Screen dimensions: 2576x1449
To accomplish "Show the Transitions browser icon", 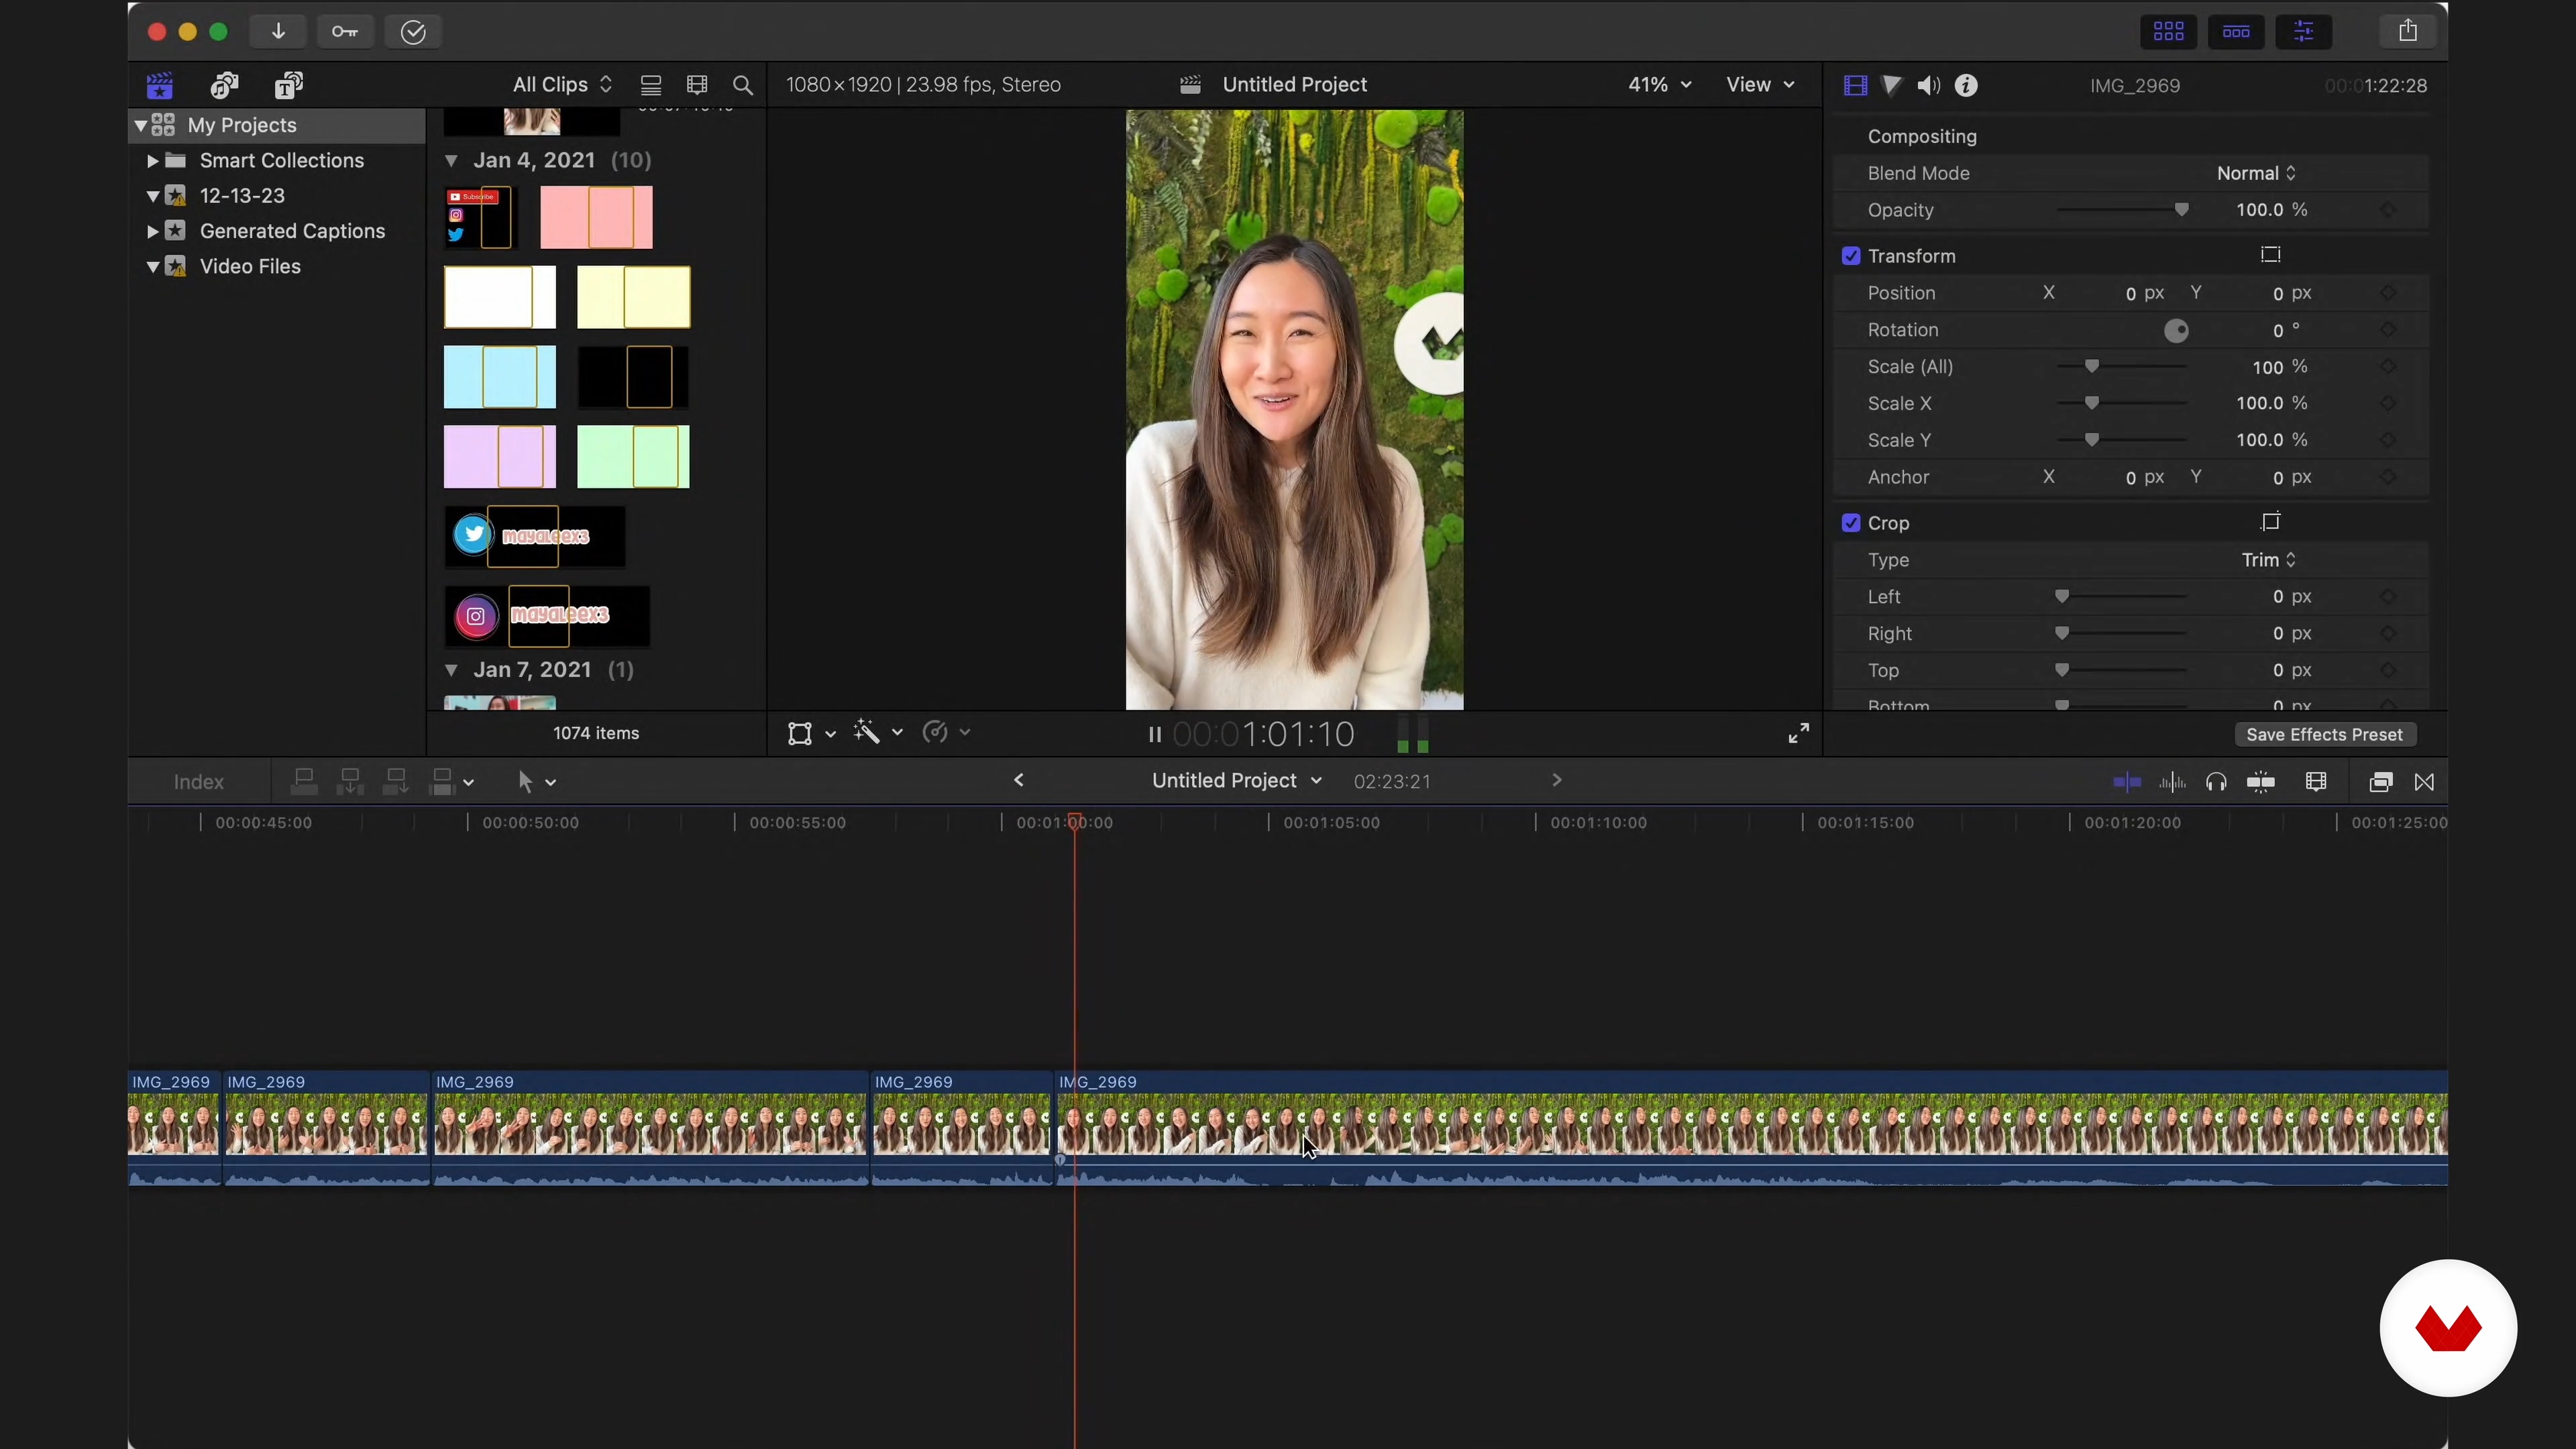I will click(2424, 782).
